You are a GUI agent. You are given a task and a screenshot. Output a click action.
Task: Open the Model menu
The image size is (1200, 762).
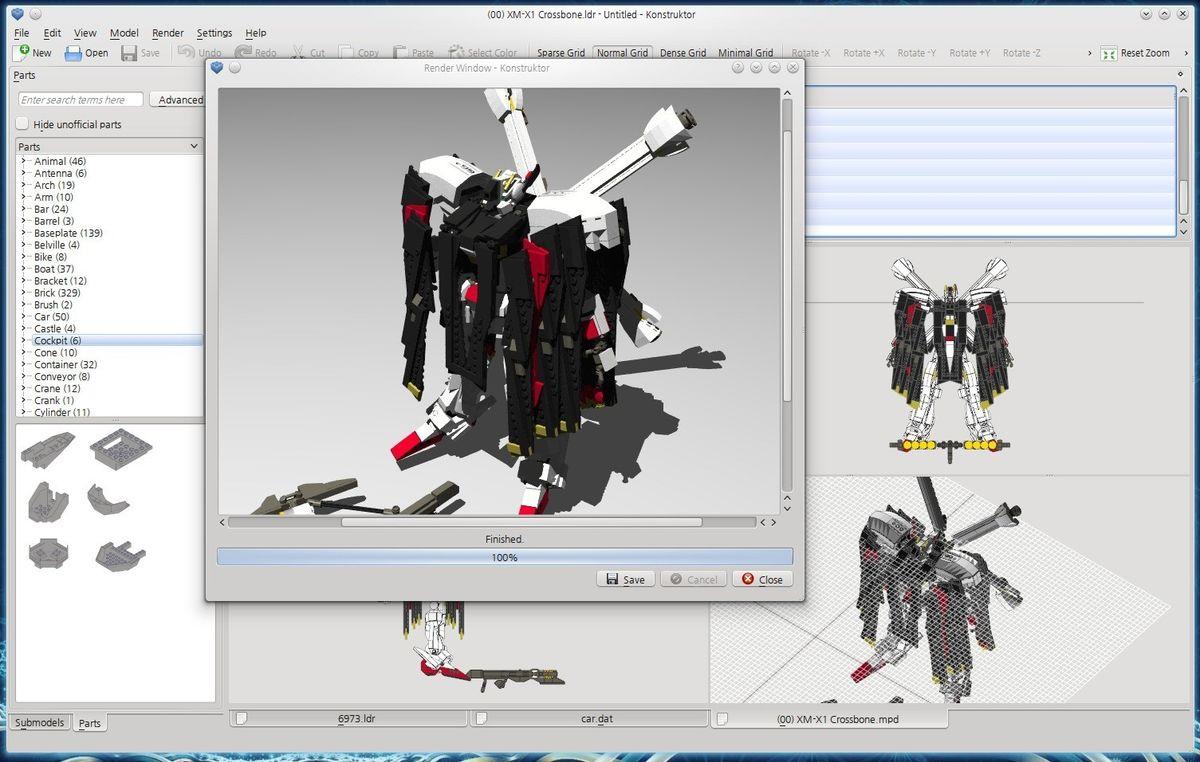[124, 33]
